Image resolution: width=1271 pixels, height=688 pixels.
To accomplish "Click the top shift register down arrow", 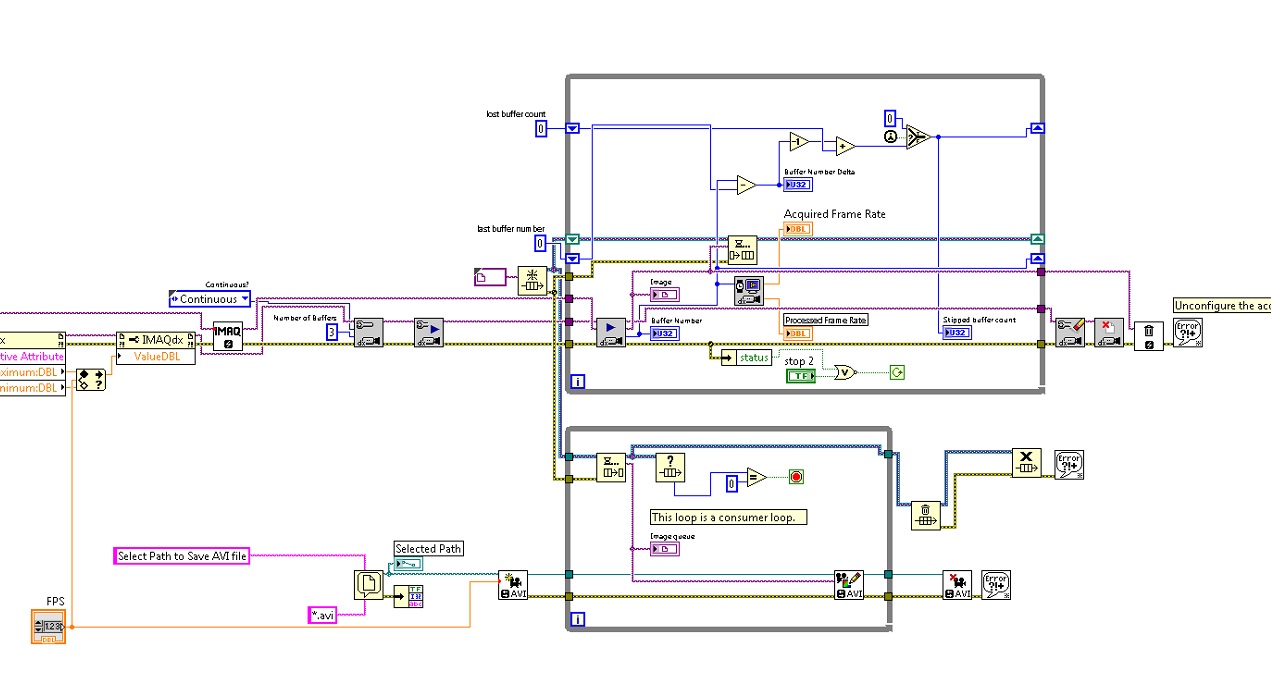I will [573, 128].
